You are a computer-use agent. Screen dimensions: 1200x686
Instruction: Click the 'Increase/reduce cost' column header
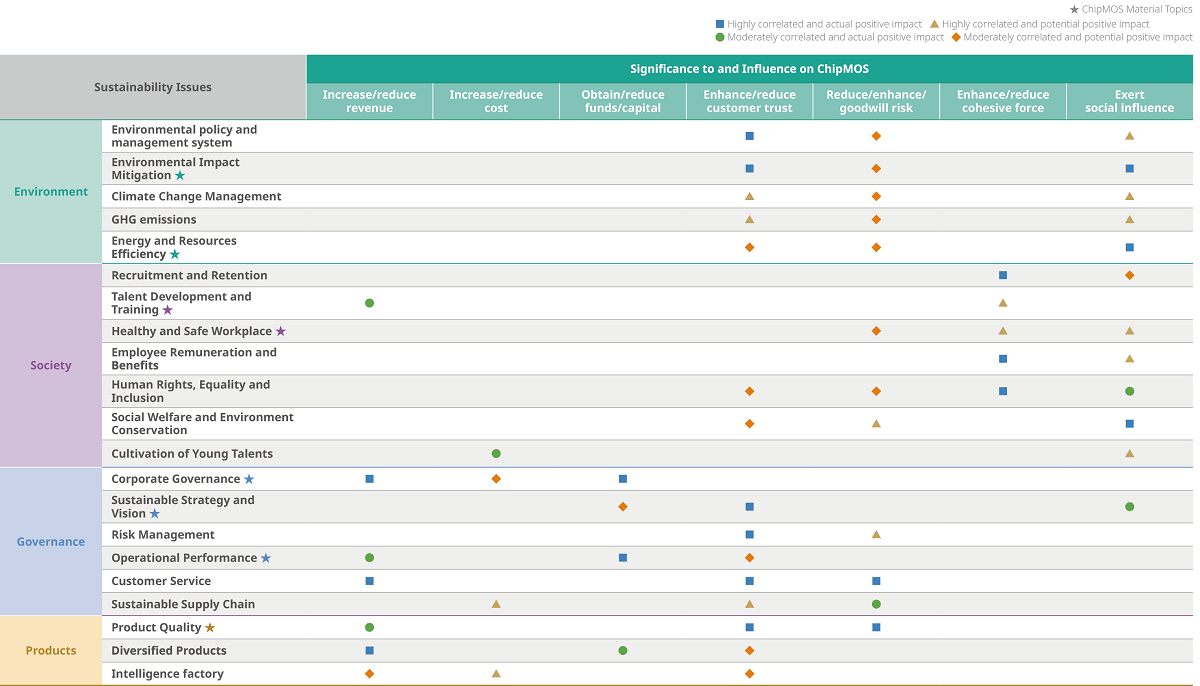pos(496,102)
